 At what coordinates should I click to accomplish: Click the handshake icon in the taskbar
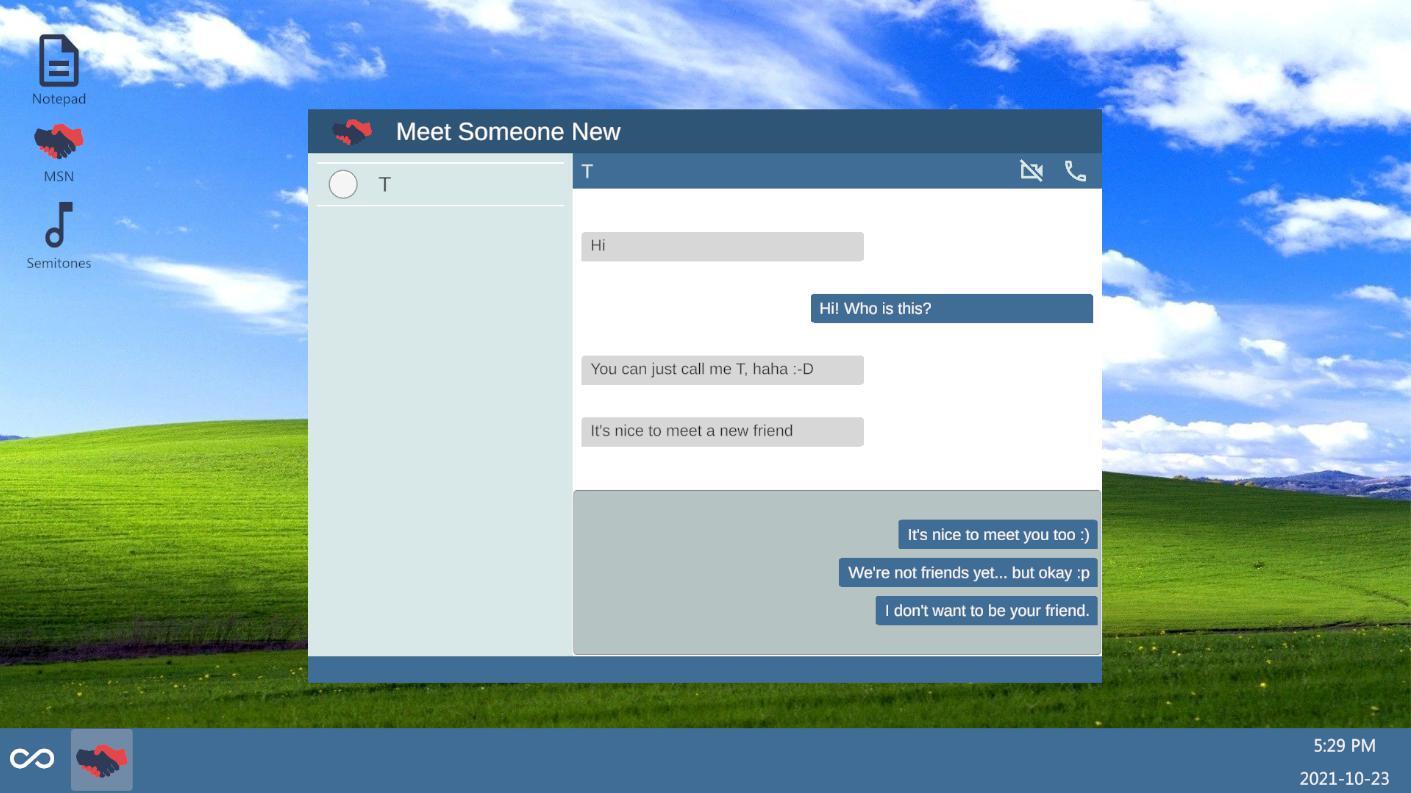[x=102, y=760]
